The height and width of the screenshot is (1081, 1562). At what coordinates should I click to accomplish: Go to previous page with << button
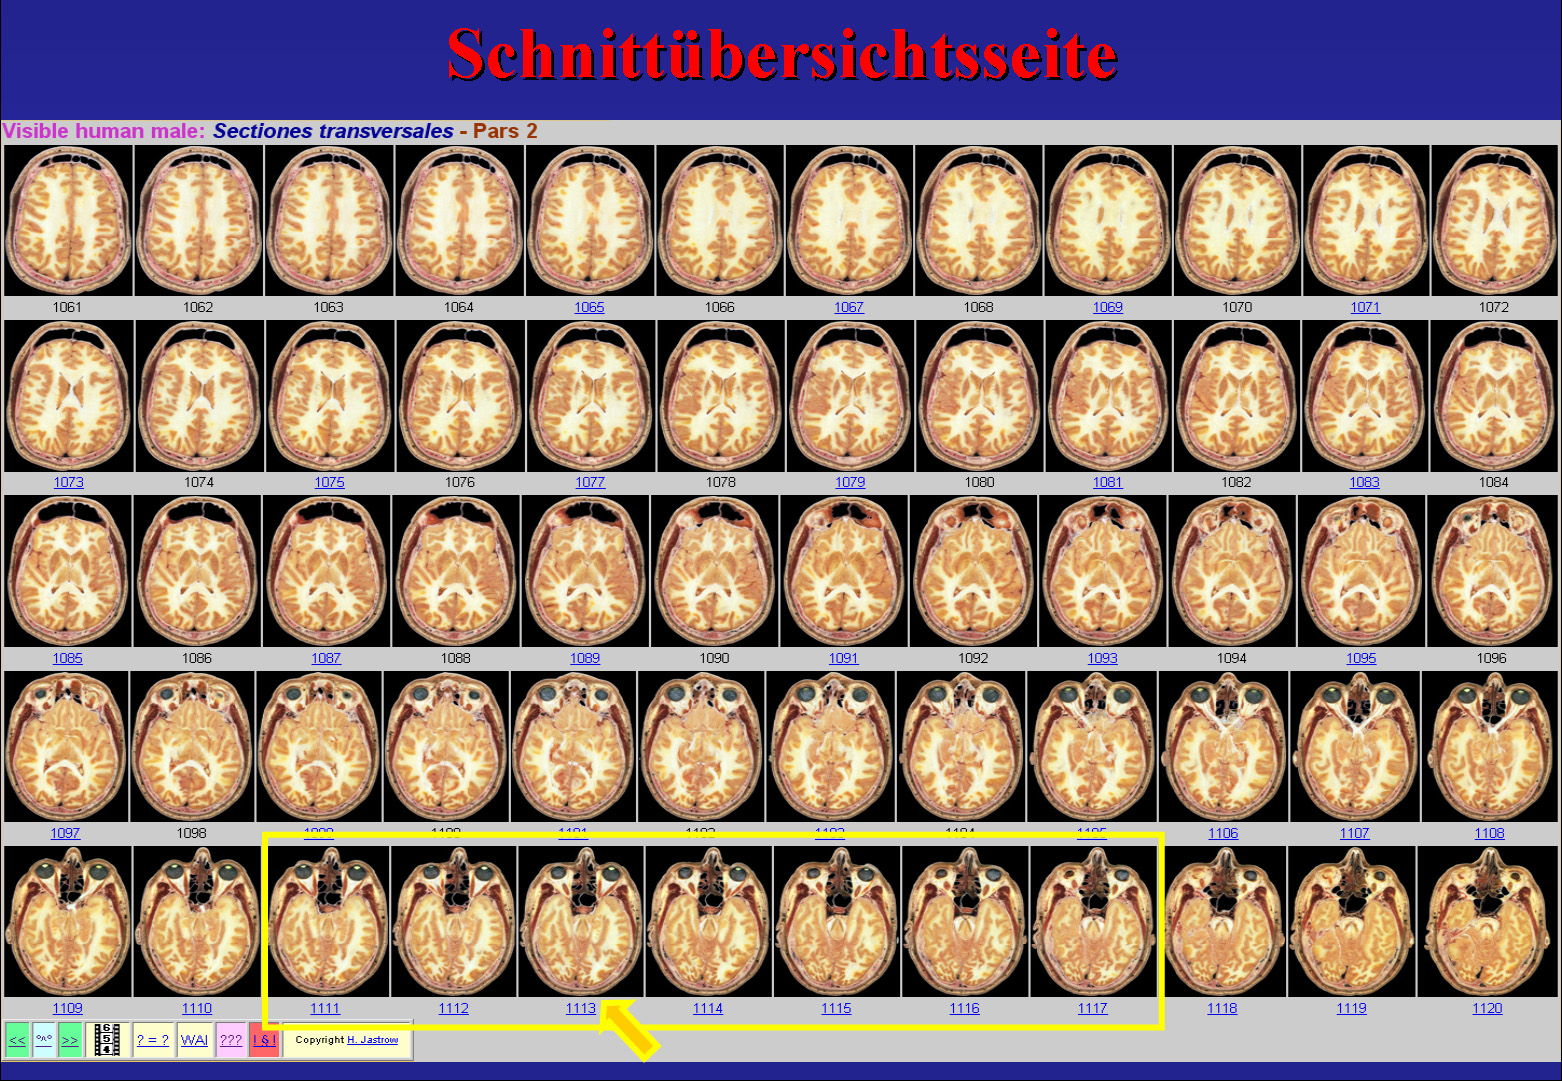[17, 1040]
